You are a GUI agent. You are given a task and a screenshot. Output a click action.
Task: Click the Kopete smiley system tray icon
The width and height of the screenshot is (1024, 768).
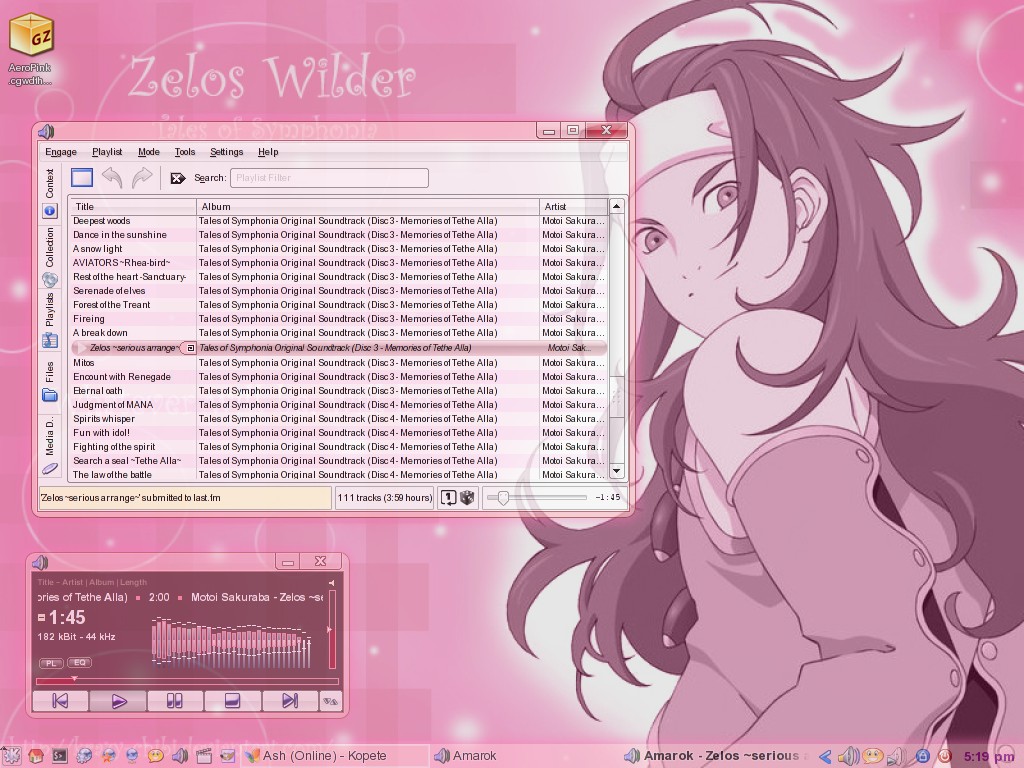pos(872,756)
